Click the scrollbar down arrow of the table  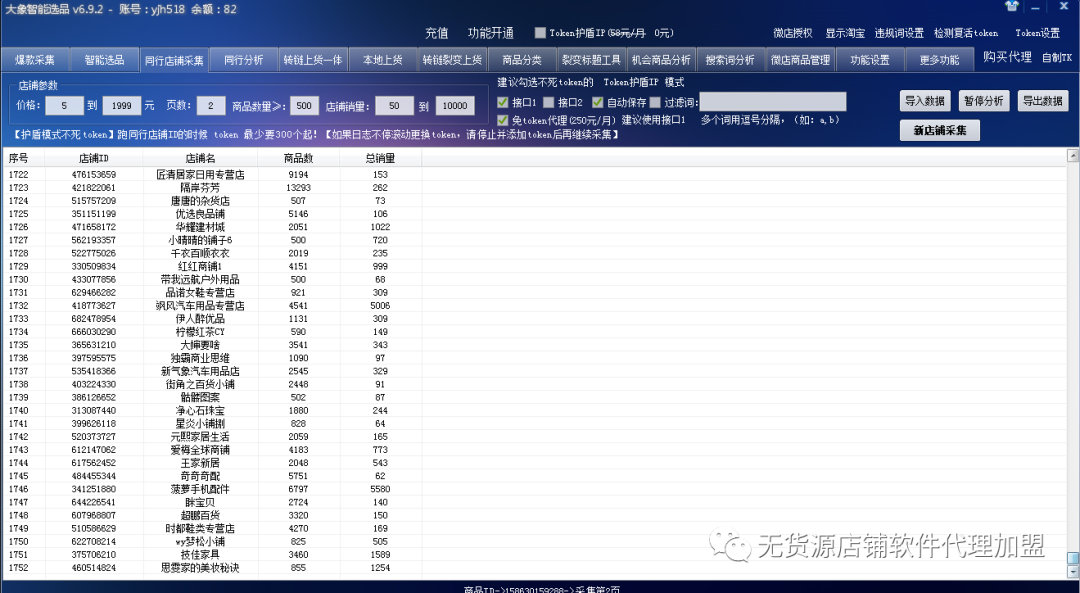click(1073, 572)
